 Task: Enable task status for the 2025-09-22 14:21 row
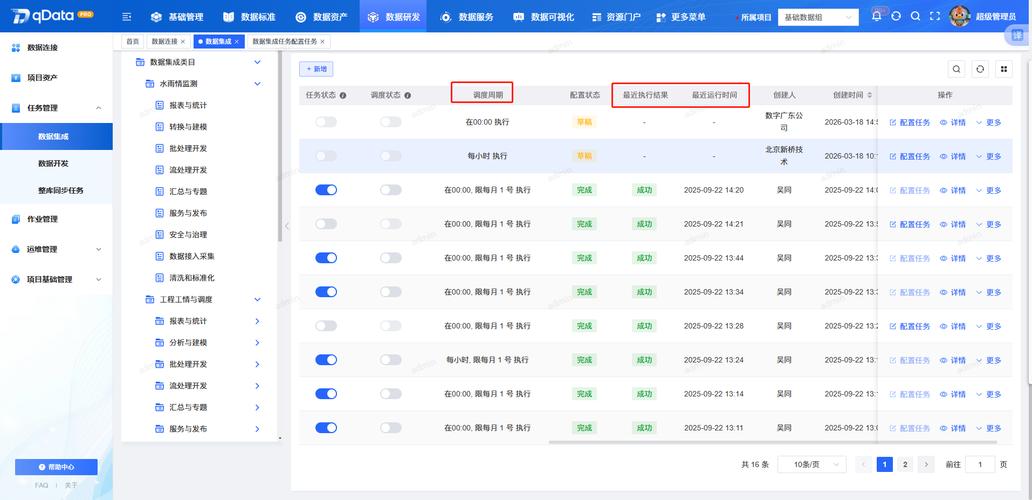326,224
